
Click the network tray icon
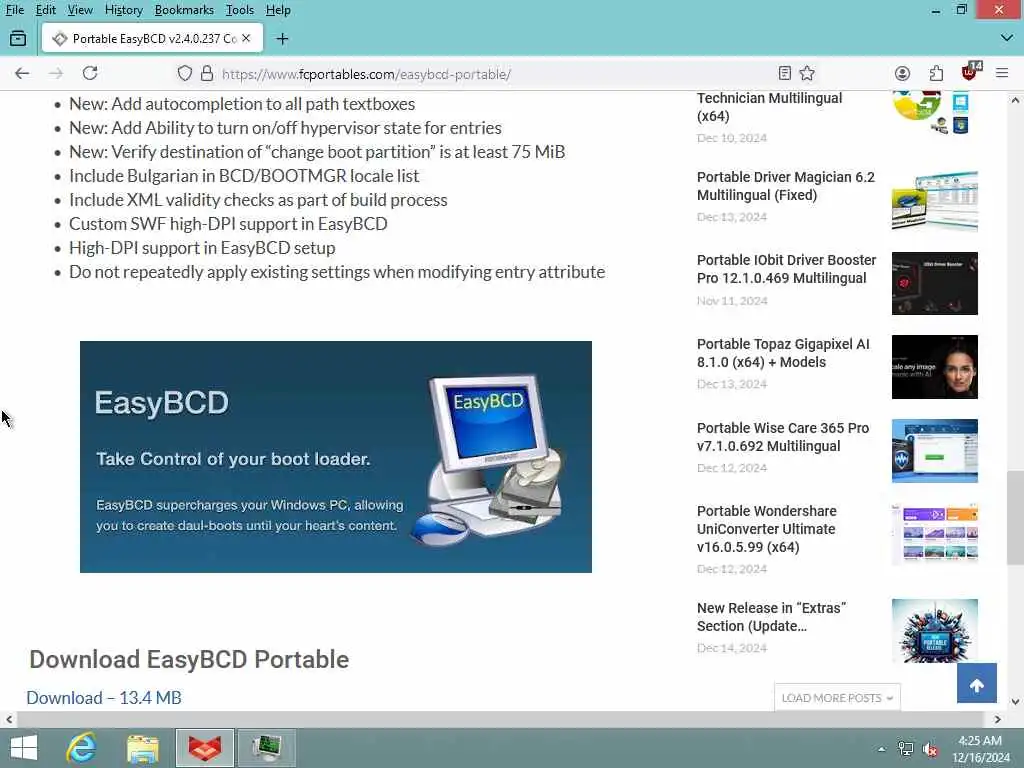point(906,749)
